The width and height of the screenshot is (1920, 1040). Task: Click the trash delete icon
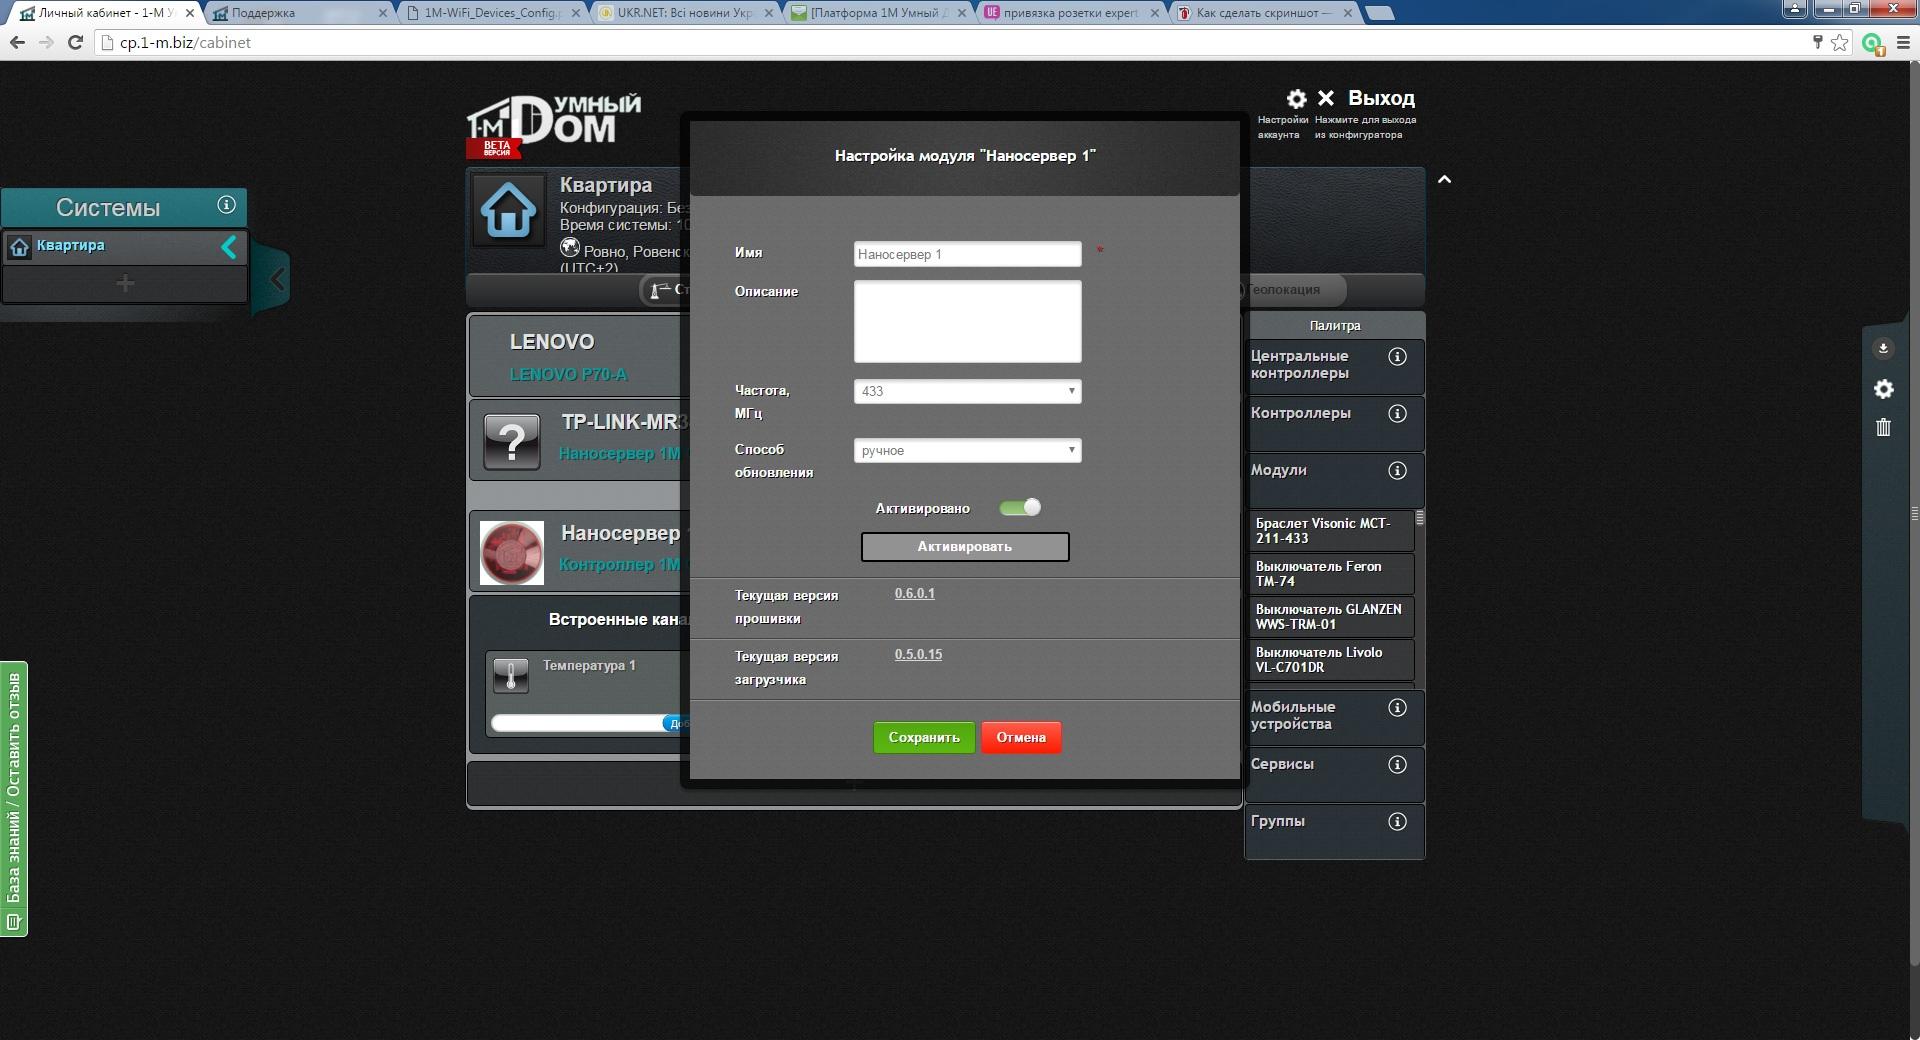[x=1883, y=428]
